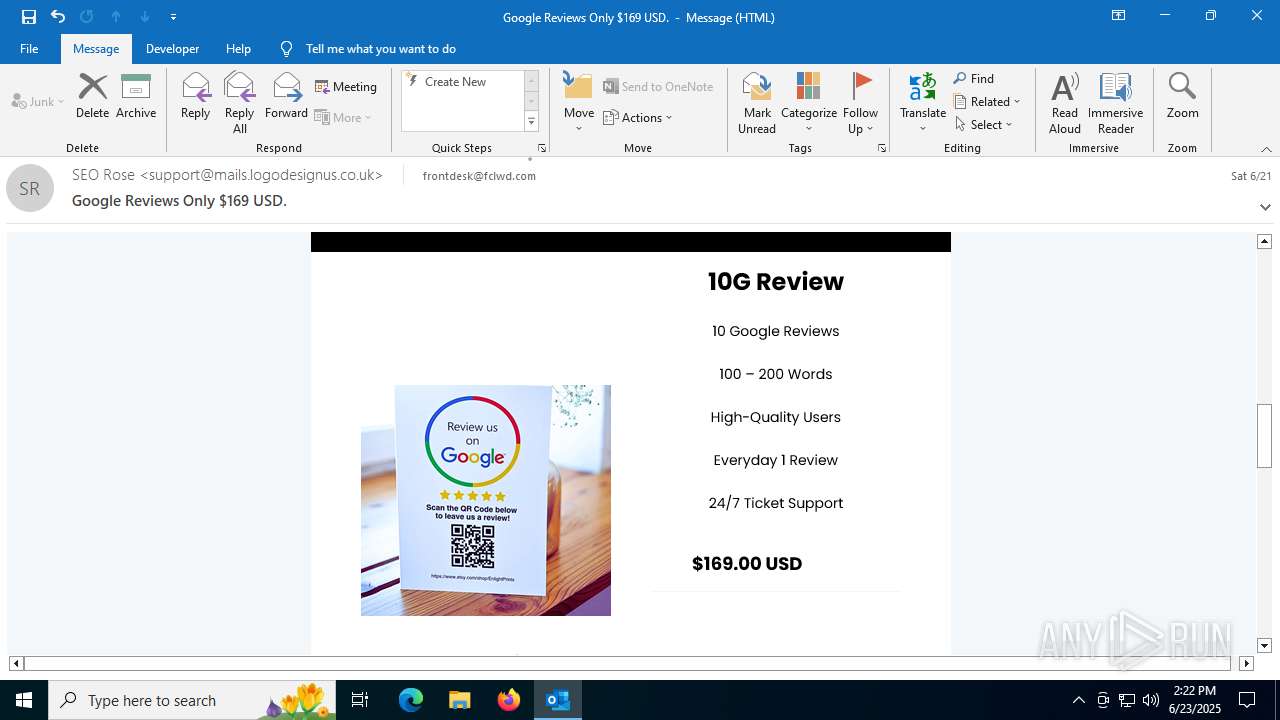Image resolution: width=1280 pixels, height=720 pixels.
Task: Open the Tags dialog launcher
Action: pos(882,148)
